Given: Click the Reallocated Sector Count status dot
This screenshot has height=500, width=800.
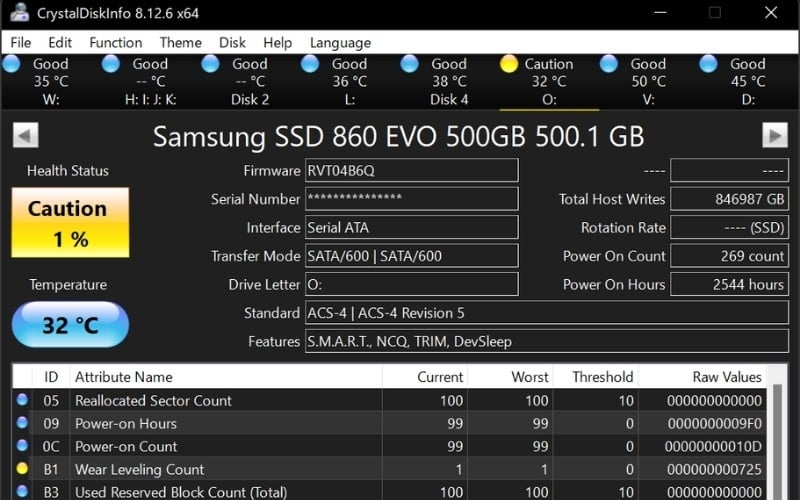Looking at the screenshot, I should click(22, 400).
